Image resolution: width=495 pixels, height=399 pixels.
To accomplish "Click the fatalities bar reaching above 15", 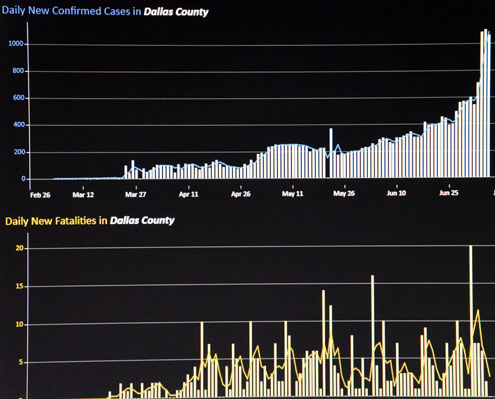I will [372, 336].
